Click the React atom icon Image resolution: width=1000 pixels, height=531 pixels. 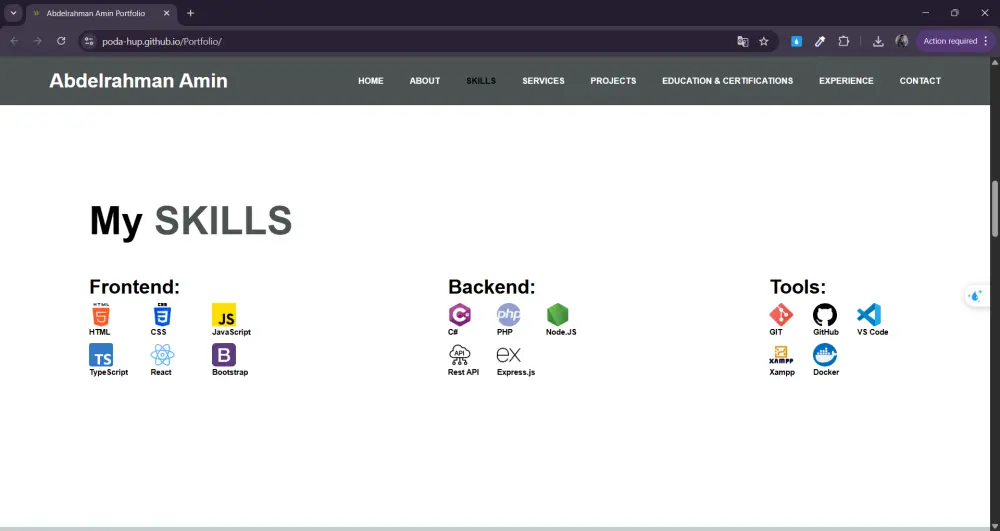[x=162, y=355]
